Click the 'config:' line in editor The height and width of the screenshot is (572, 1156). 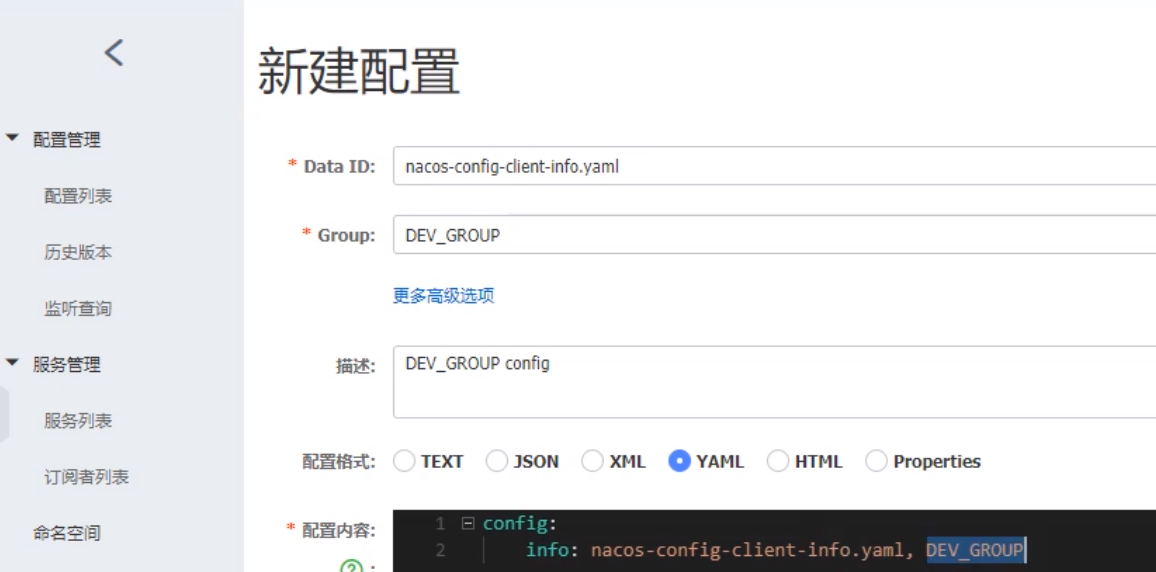(520, 524)
